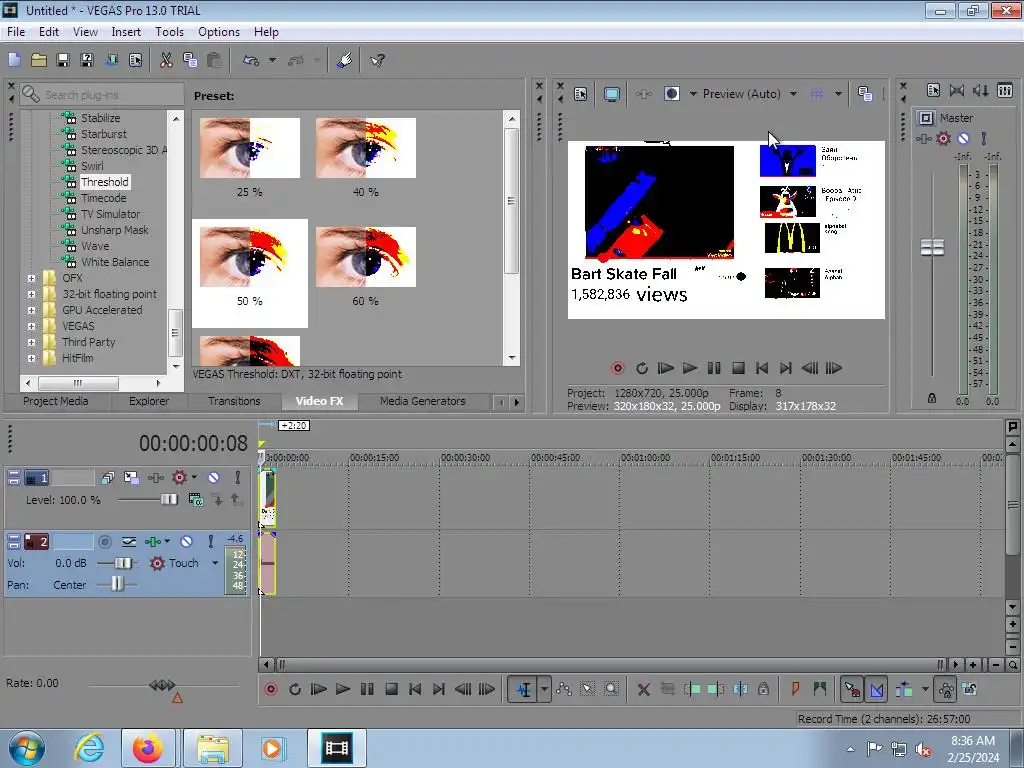Switch to the Media Generators tab

(x=423, y=401)
